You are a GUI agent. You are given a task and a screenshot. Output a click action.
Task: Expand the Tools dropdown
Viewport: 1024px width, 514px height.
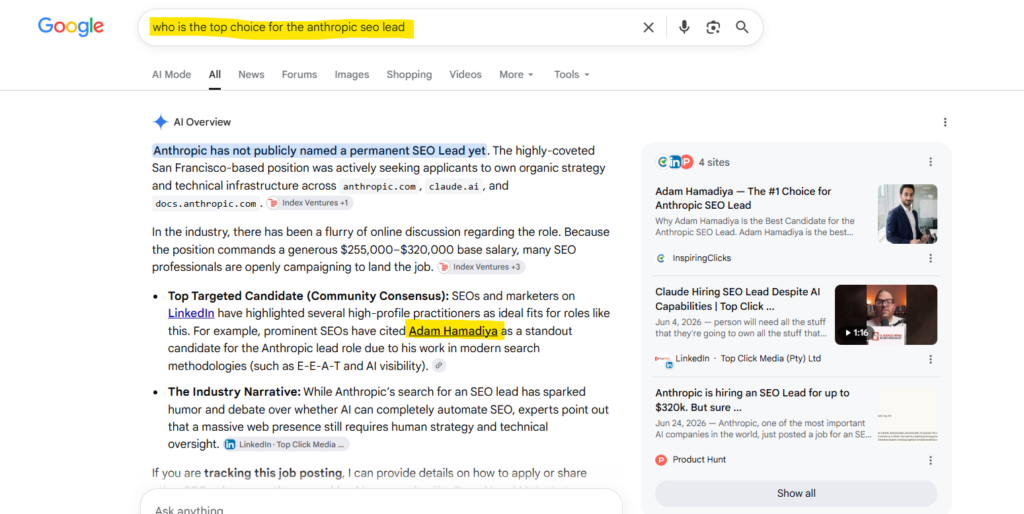pyautogui.click(x=571, y=74)
